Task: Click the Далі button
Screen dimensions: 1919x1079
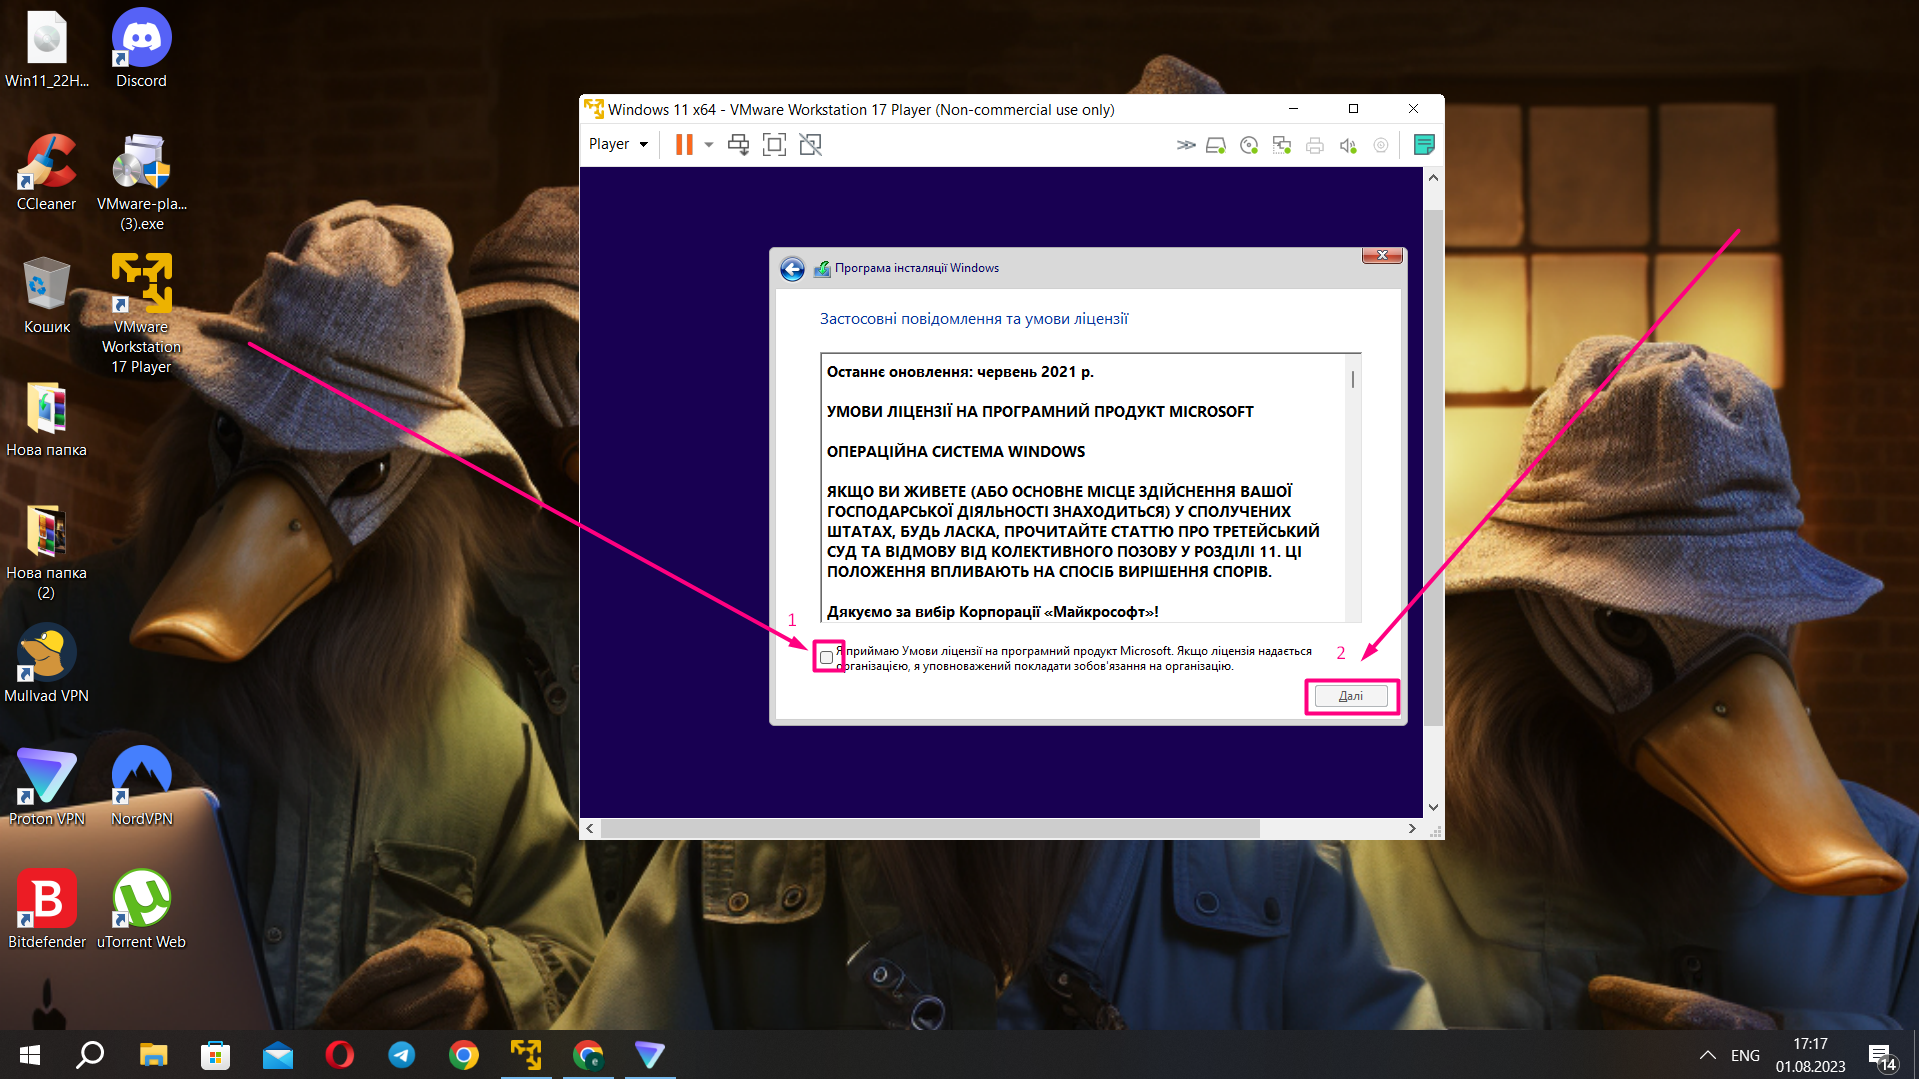Action: [x=1351, y=696]
